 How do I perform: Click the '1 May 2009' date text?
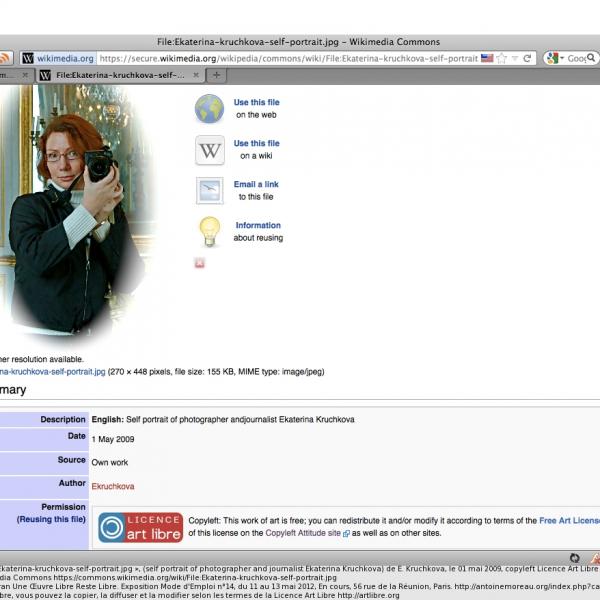tap(113, 439)
